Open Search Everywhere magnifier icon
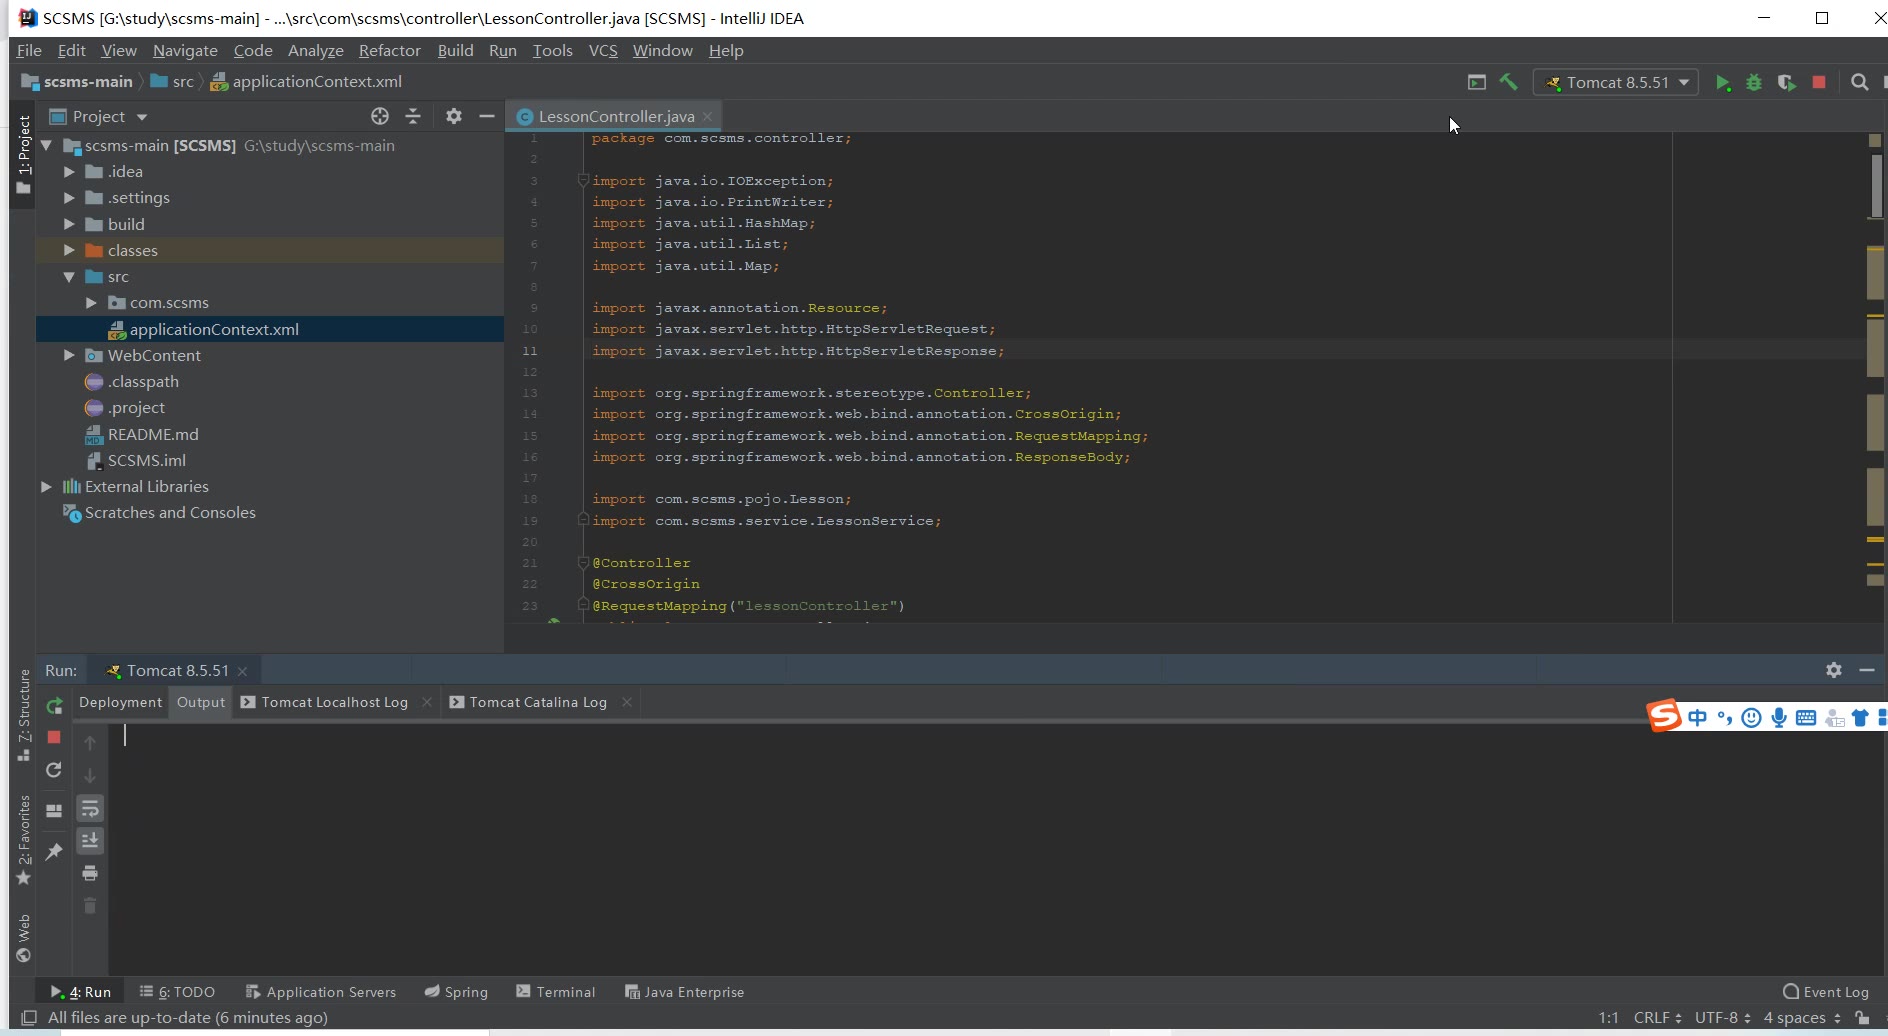Viewport: 1888px width, 1036px height. (x=1859, y=83)
